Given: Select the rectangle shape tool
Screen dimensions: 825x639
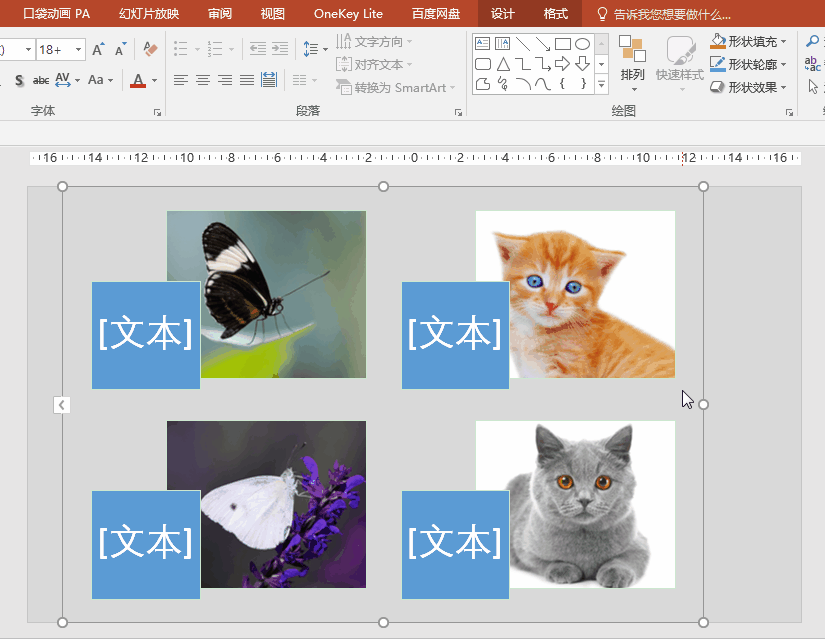Looking at the screenshot, I should tap(562, 44).
